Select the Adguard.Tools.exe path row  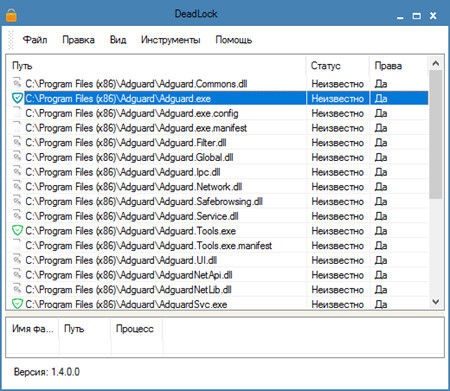(131, 231)
